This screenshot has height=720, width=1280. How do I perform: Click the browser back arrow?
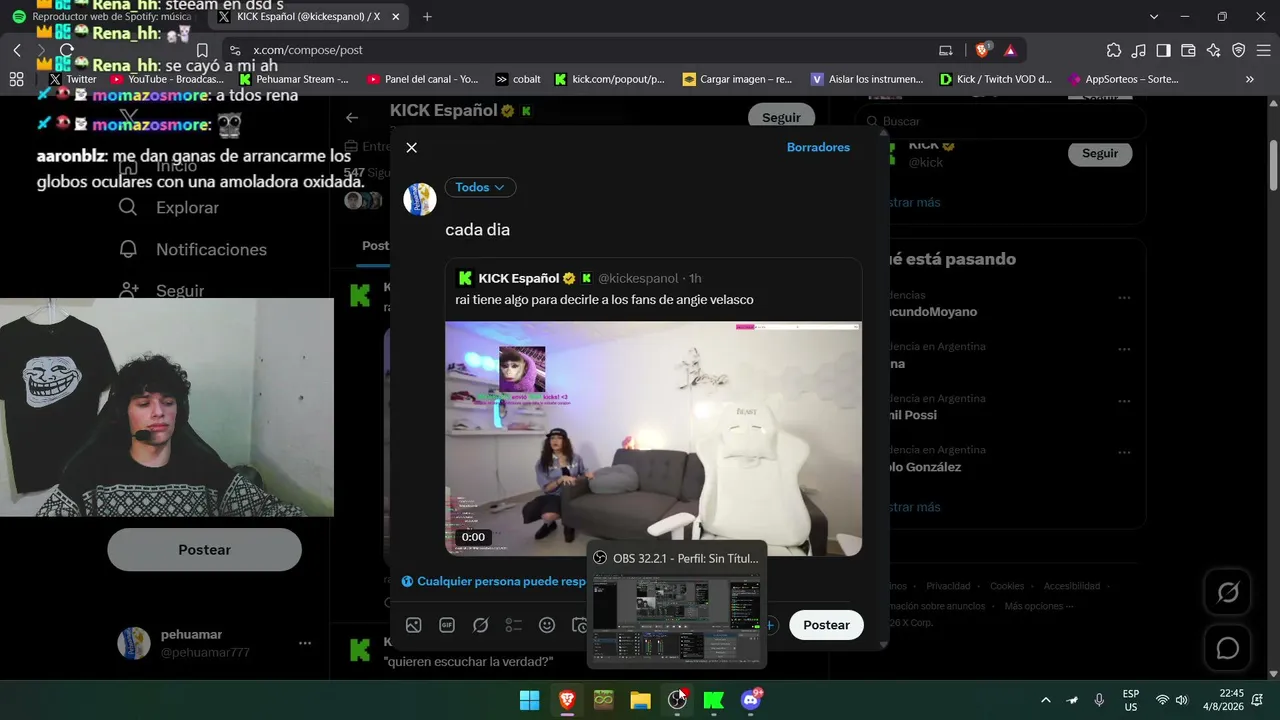[17, 50]
